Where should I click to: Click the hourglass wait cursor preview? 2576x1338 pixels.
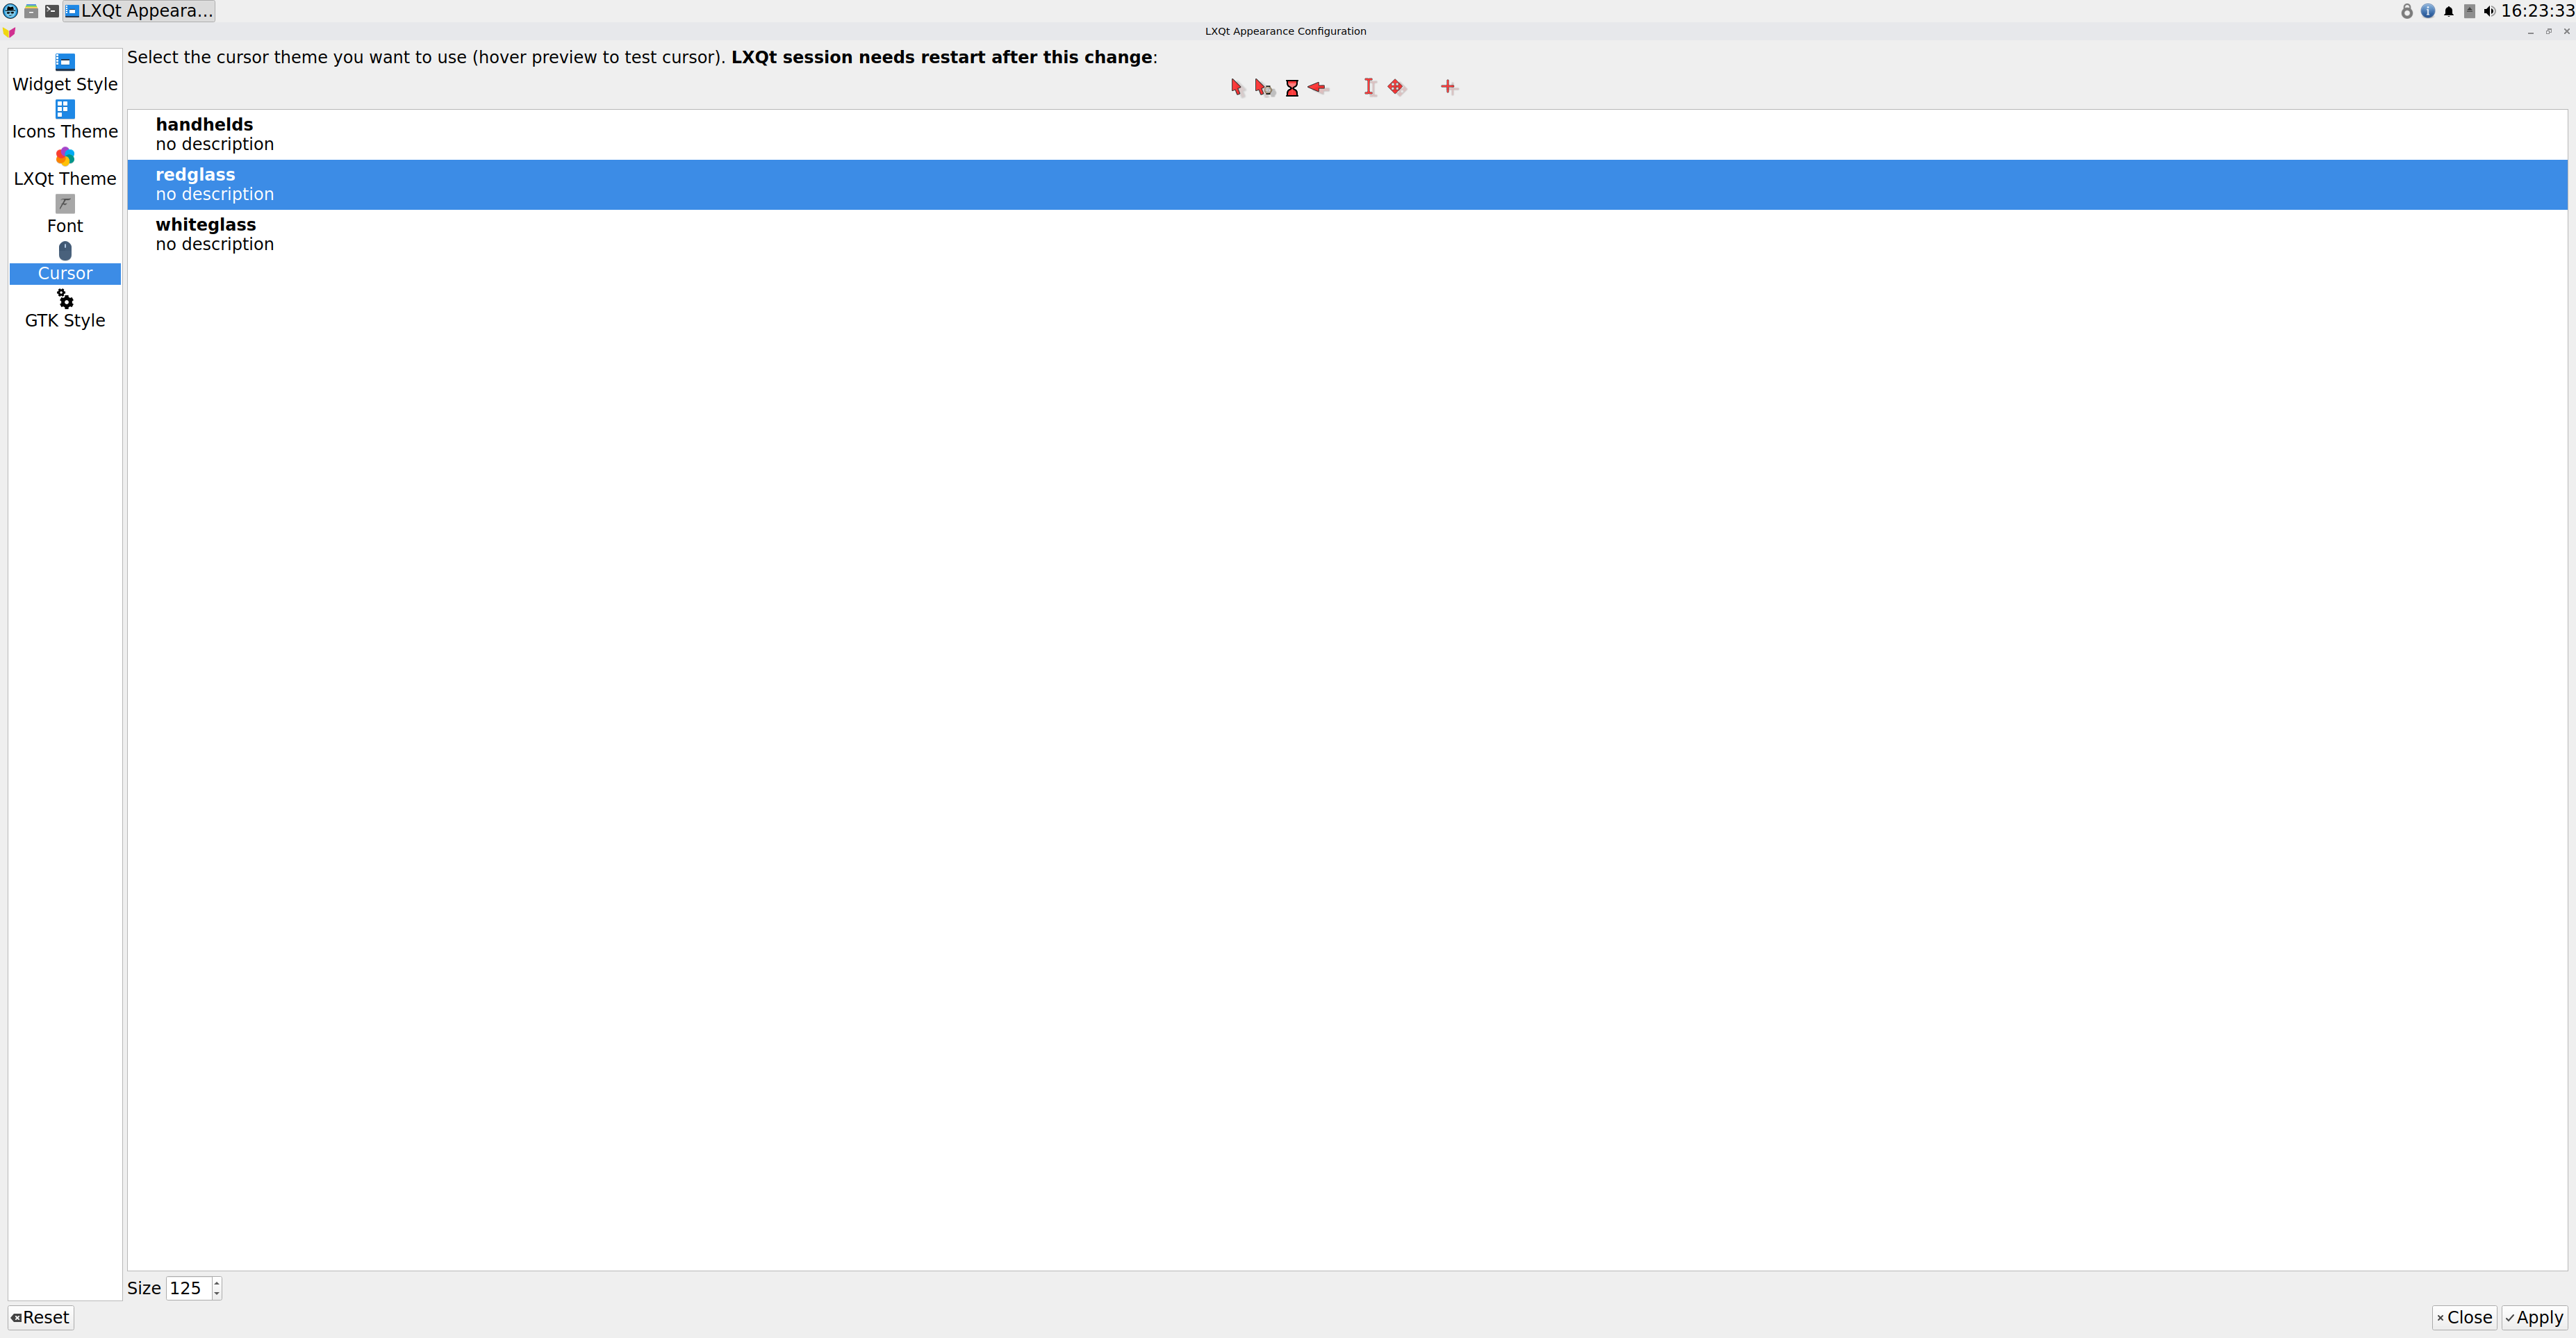pos(1292,88)
